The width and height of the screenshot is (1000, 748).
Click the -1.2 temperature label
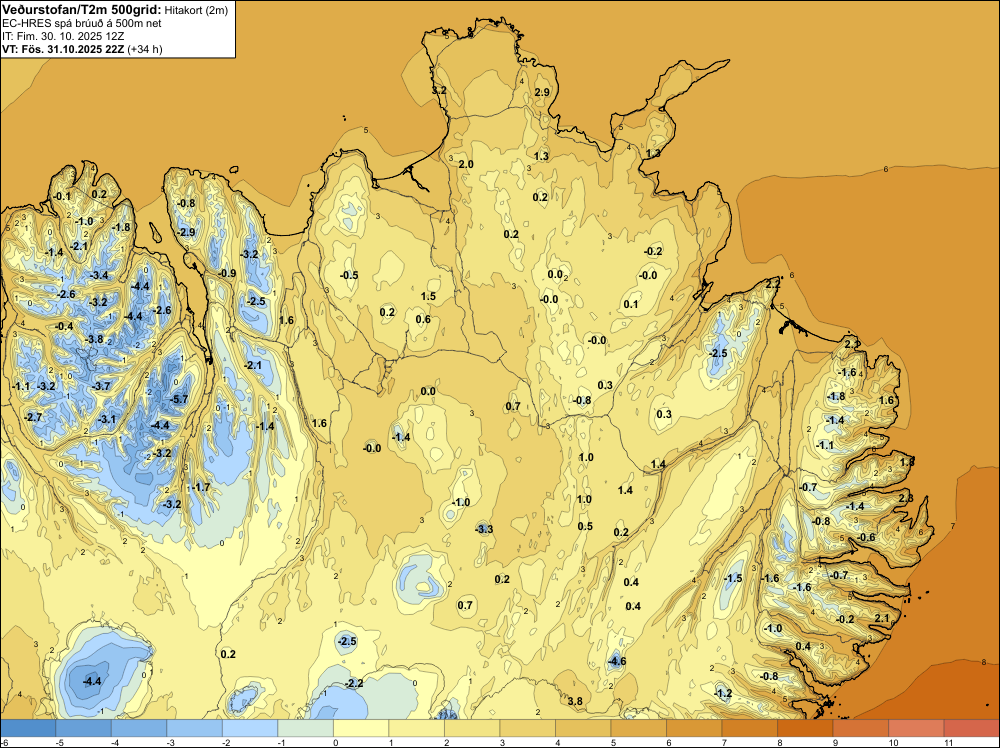(x=723, y=693)
